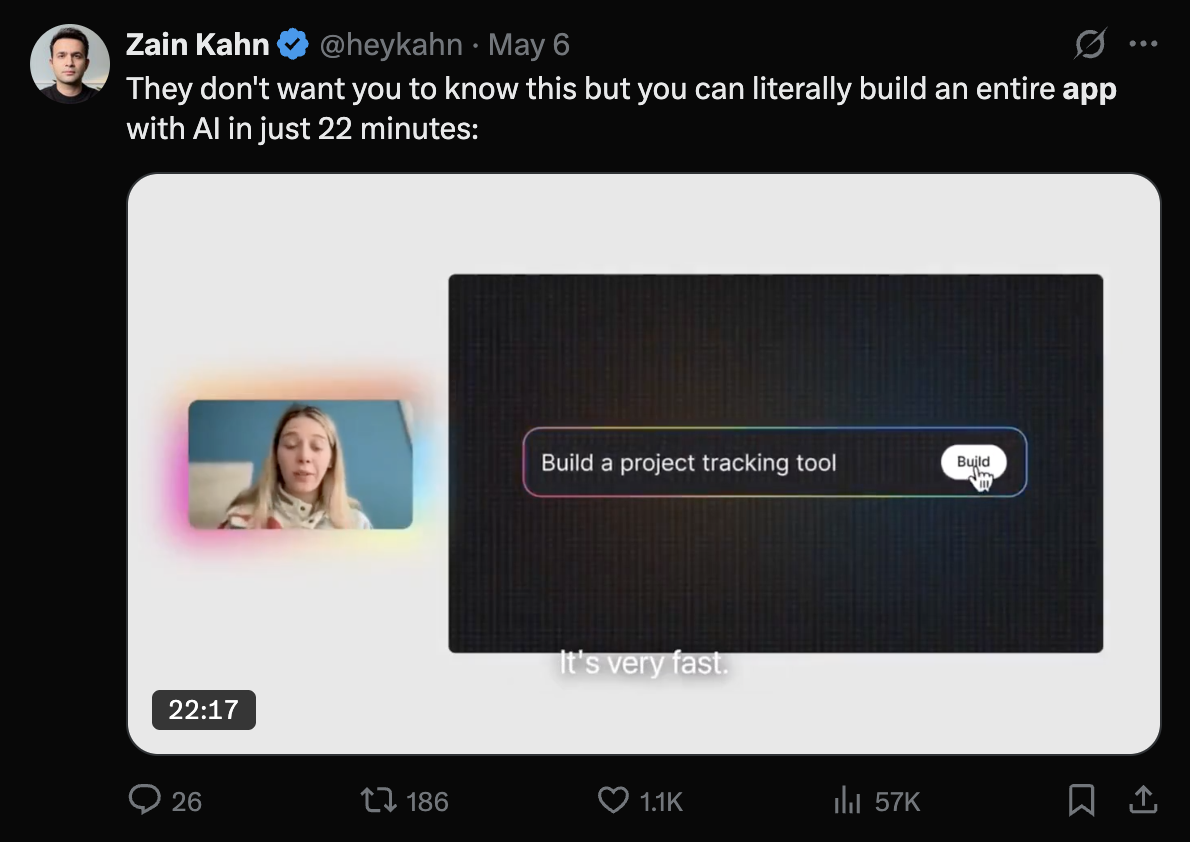Screen dimensions: 1190x842
Task: Click the 1.1K likes count
Action: point(661,801)
